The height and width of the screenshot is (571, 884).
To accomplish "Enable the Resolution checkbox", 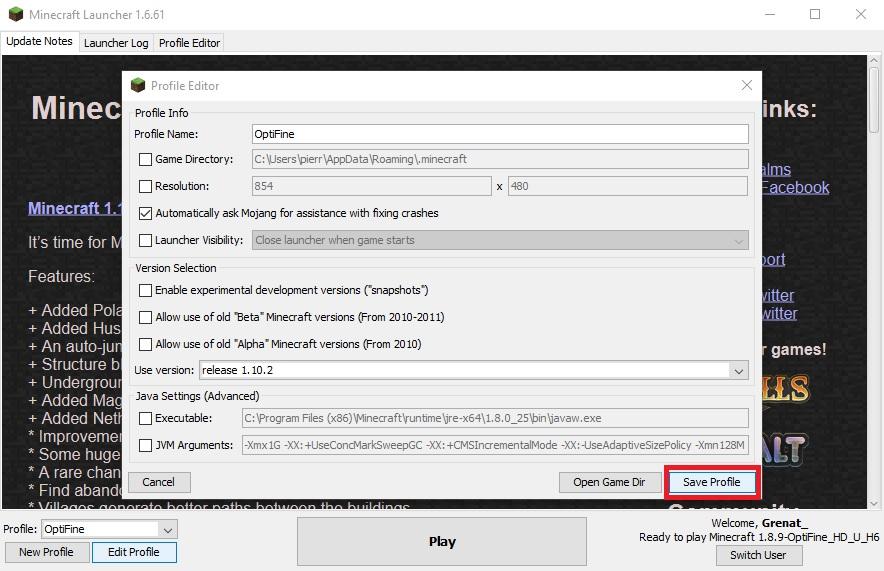I will 145,186.
